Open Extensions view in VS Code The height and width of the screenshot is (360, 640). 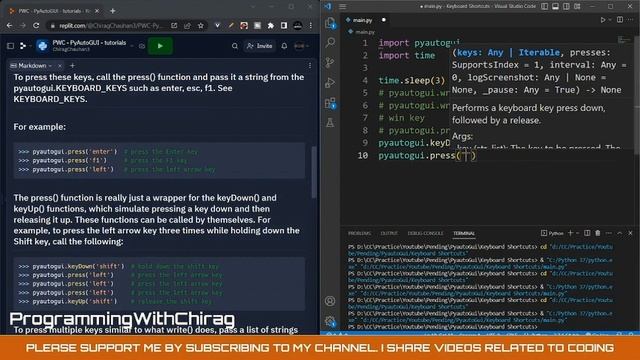tap(330, 103)
